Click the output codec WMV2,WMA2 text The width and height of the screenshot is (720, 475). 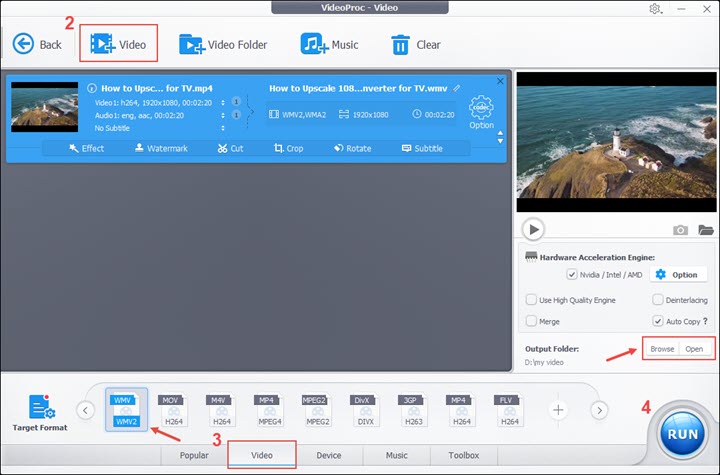tap(304, 115)
